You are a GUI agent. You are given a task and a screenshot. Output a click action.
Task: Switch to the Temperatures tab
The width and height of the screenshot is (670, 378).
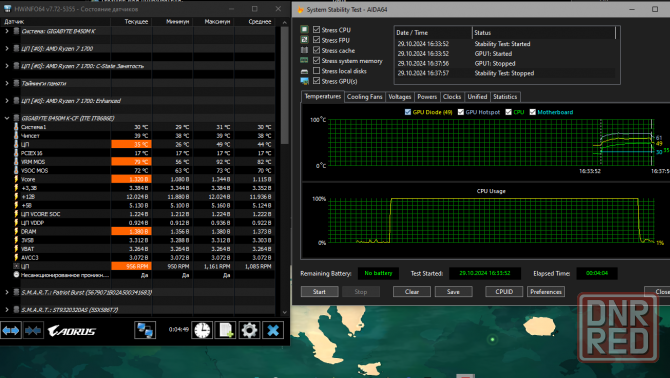[x=323, y=97]
